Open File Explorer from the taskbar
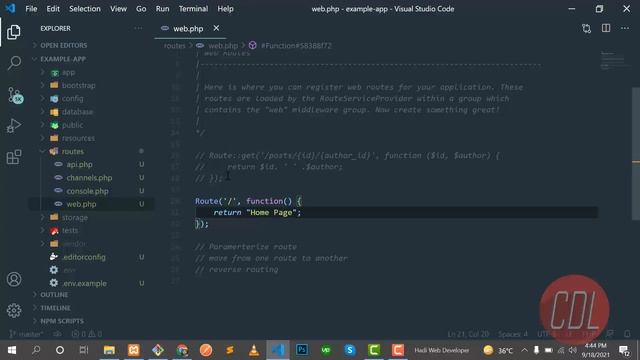The width and height of the screenshot is (640, 360). pos(109,350)
